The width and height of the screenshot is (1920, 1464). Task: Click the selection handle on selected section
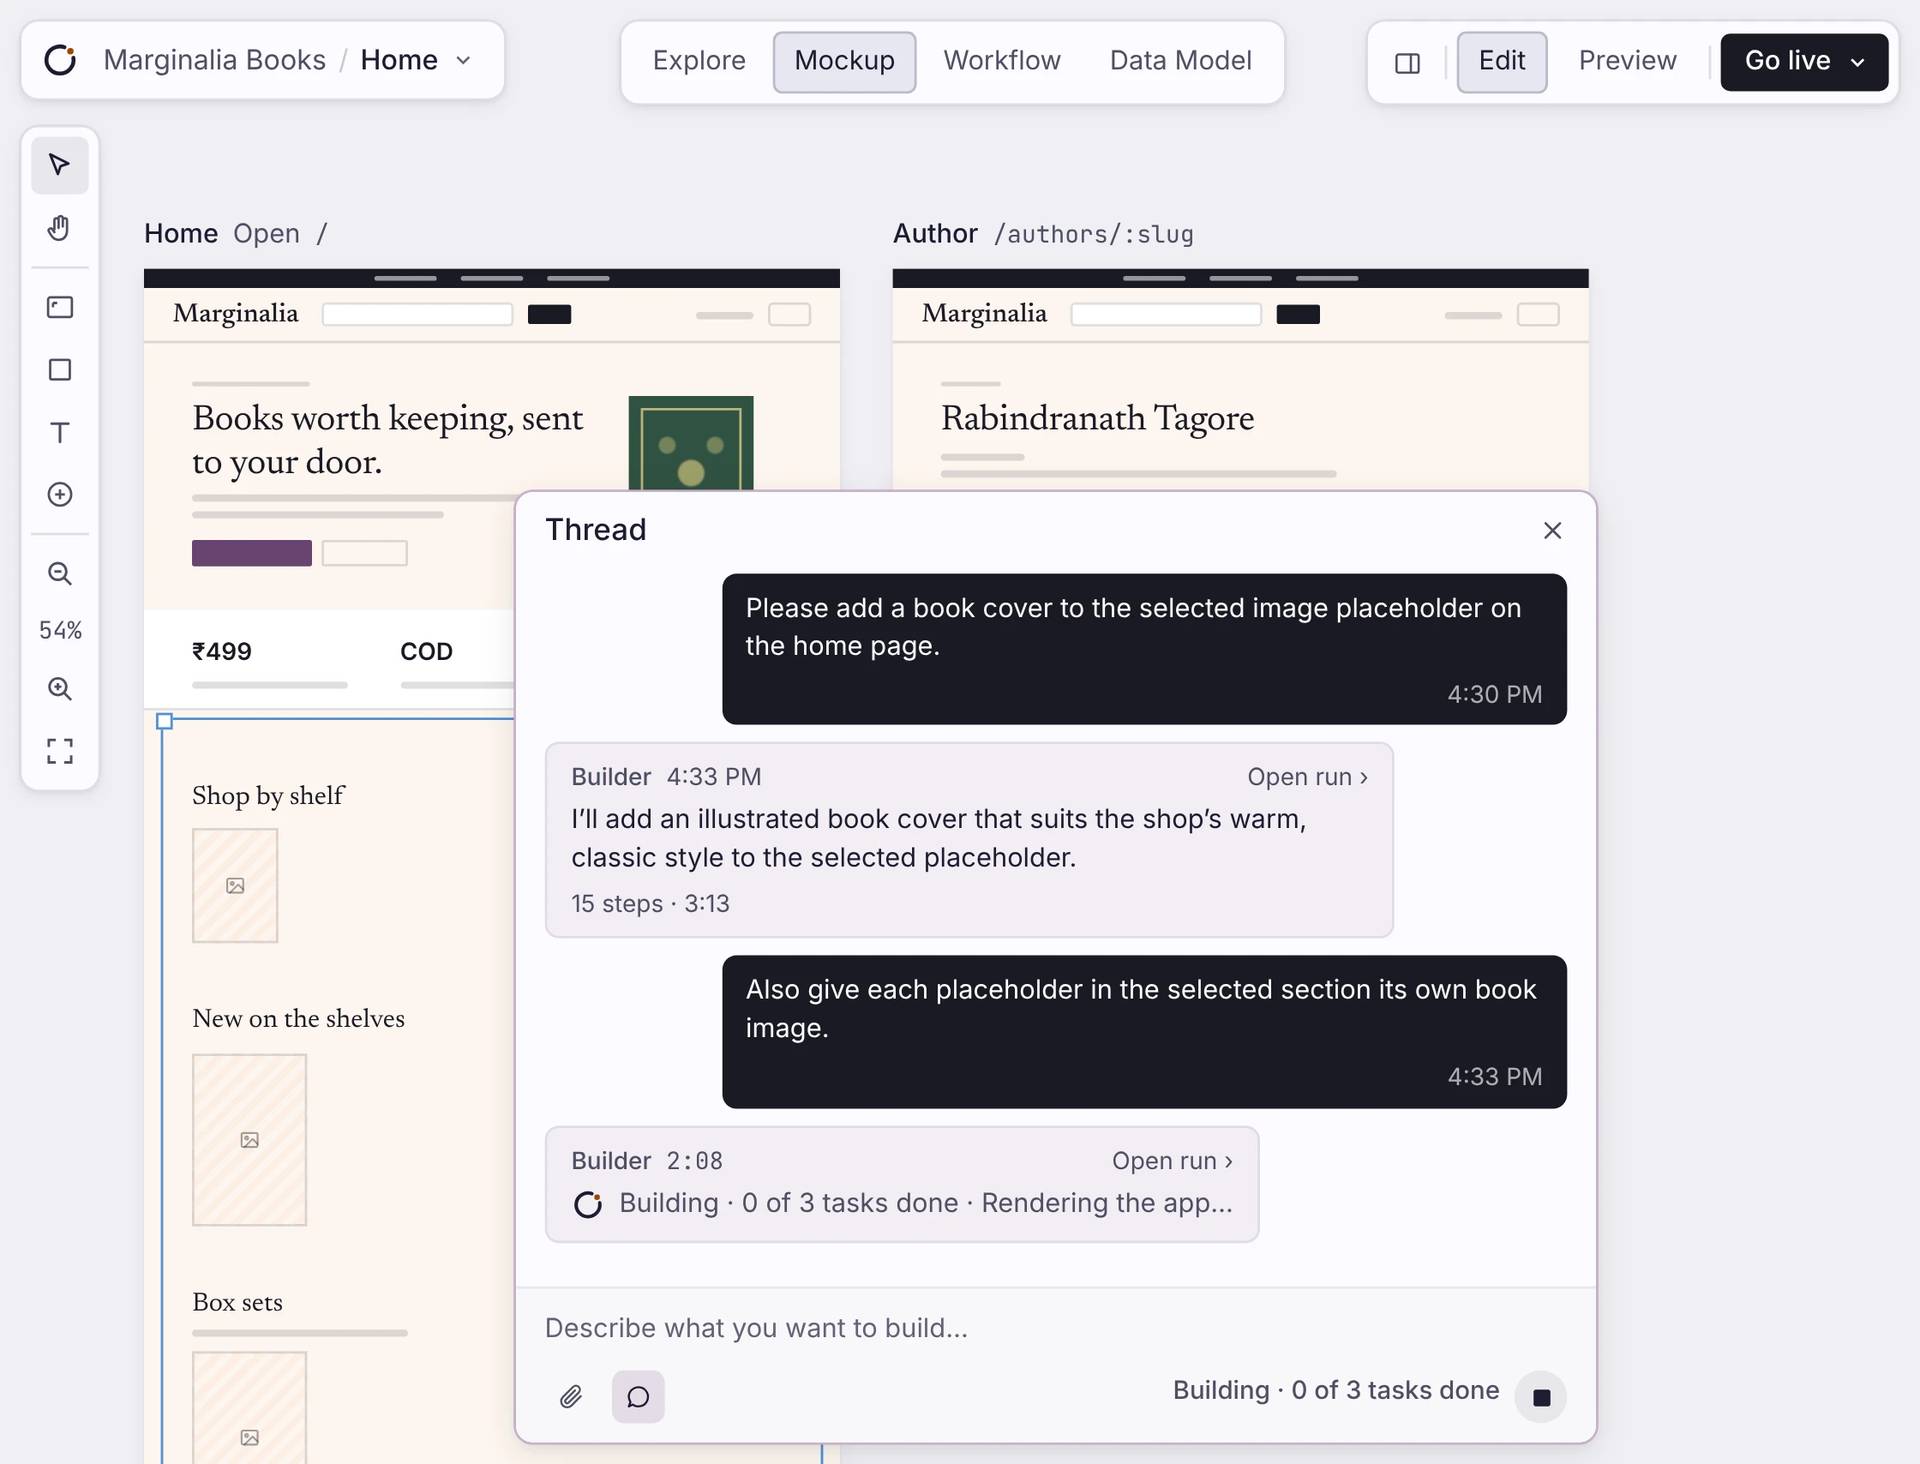pyautogui.click(x=165, y=721)
